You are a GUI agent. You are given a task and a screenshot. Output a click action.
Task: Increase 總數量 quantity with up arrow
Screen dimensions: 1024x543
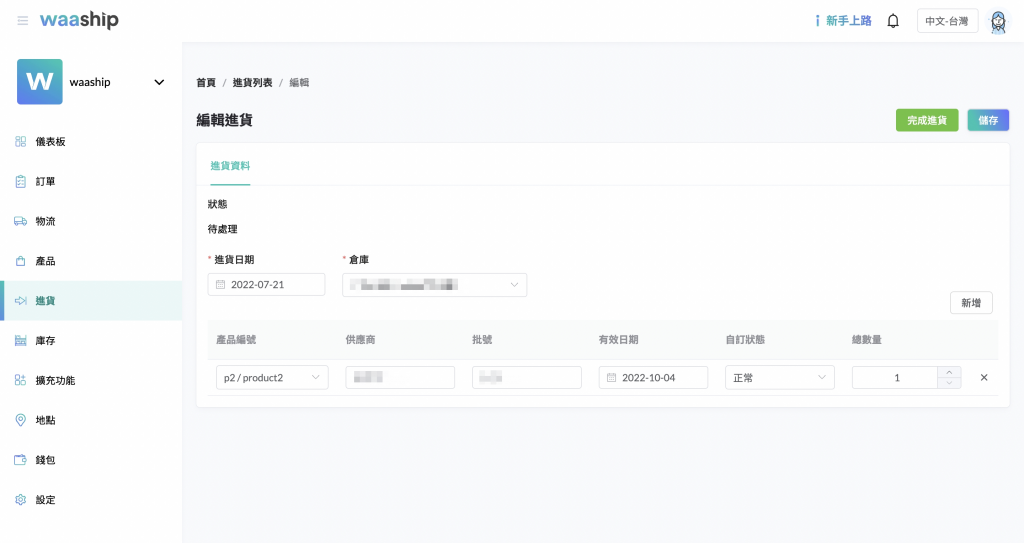[949, 372]
